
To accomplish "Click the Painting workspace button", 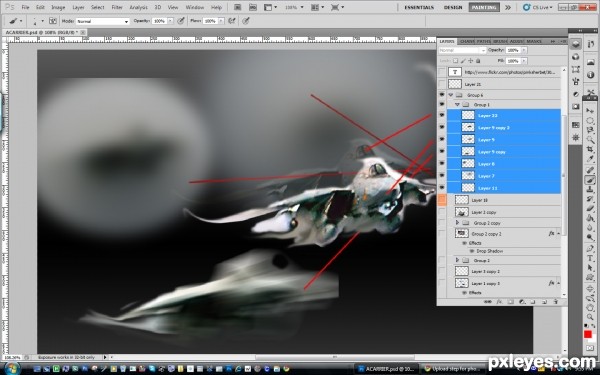I will (484, 7).
